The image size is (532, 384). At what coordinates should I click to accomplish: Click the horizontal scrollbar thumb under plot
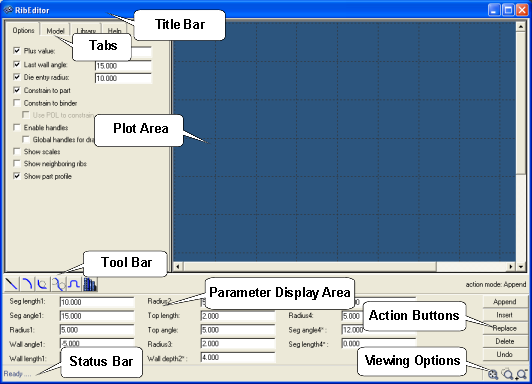(309, 267)
